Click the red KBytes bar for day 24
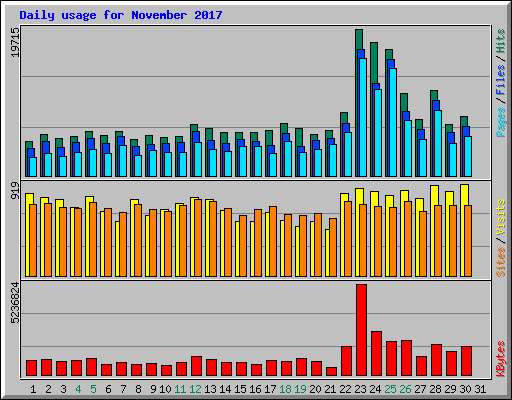 376,353
